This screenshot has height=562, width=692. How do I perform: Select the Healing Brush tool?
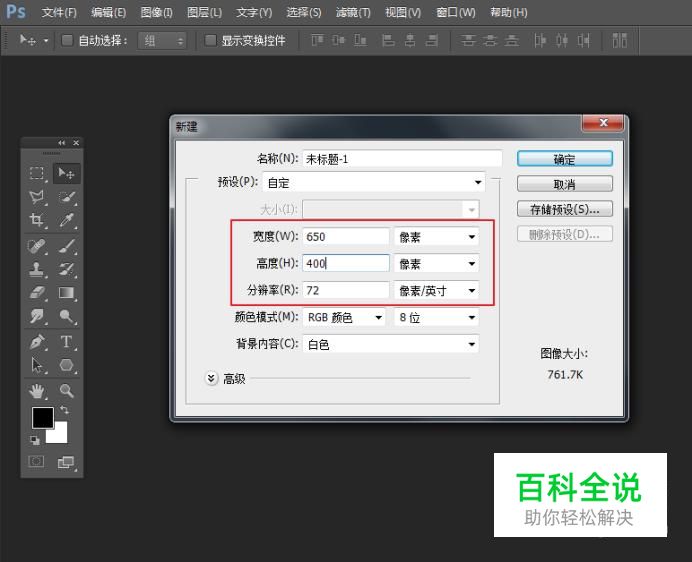[x=37, y=246]
